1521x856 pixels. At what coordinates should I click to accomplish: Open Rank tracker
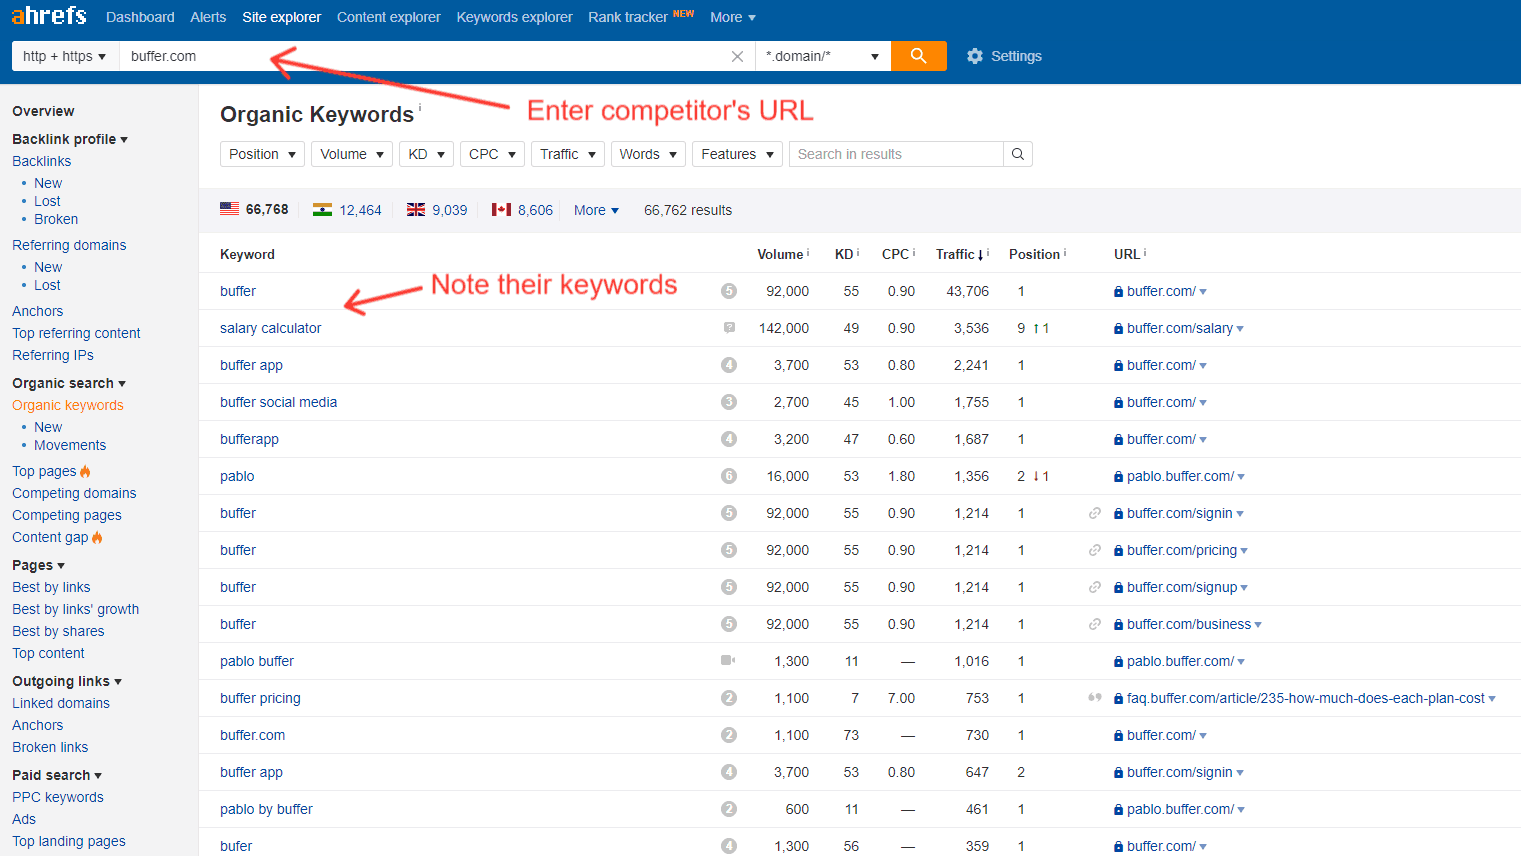point(628,17)
